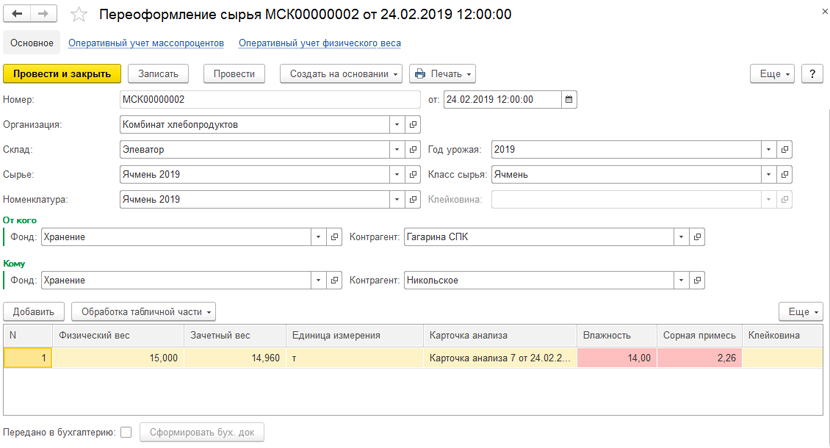Viewport: 830px width, 448px height.
Task: Open Гагарина СПК контрагент record icon
Action: coord(697,237)
